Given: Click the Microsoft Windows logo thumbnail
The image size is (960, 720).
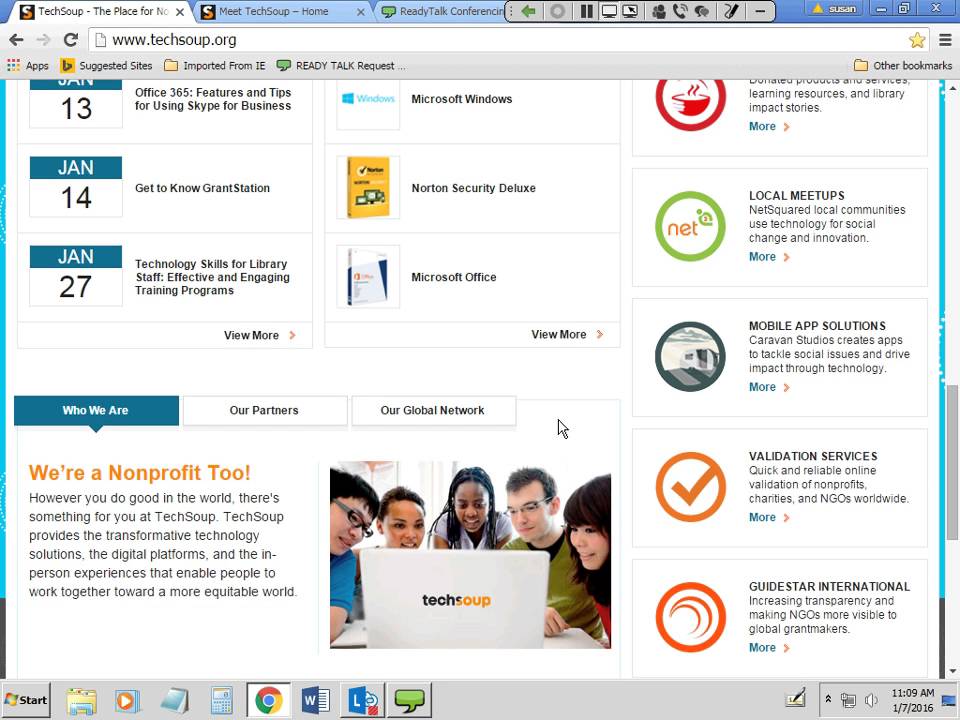Looking at the screenshot, I should pos(368,99).
